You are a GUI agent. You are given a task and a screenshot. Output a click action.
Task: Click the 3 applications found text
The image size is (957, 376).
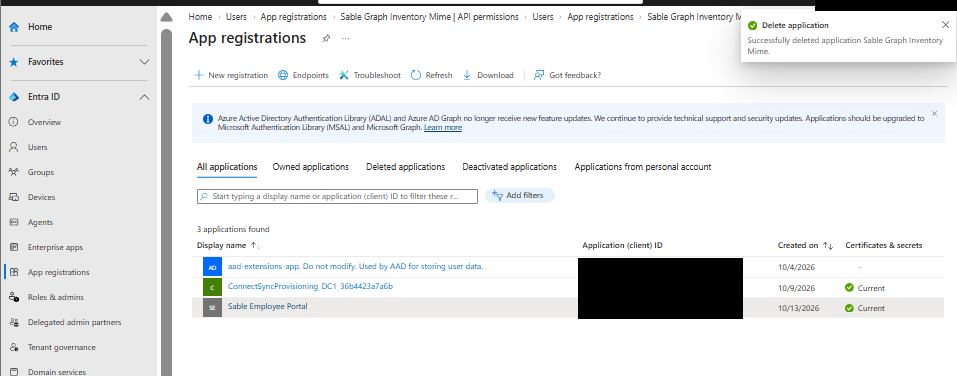point(233,230)
